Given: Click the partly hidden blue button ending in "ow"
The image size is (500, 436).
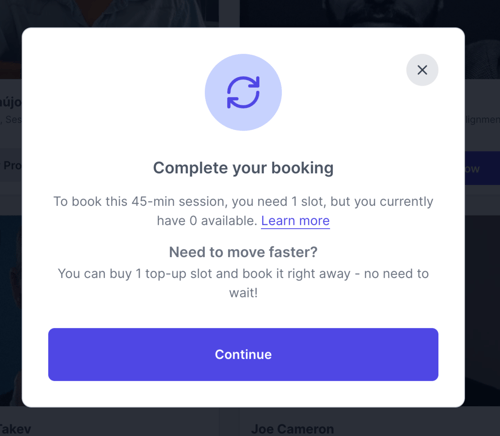Looking at the screenshot, I should pos(482,168).
